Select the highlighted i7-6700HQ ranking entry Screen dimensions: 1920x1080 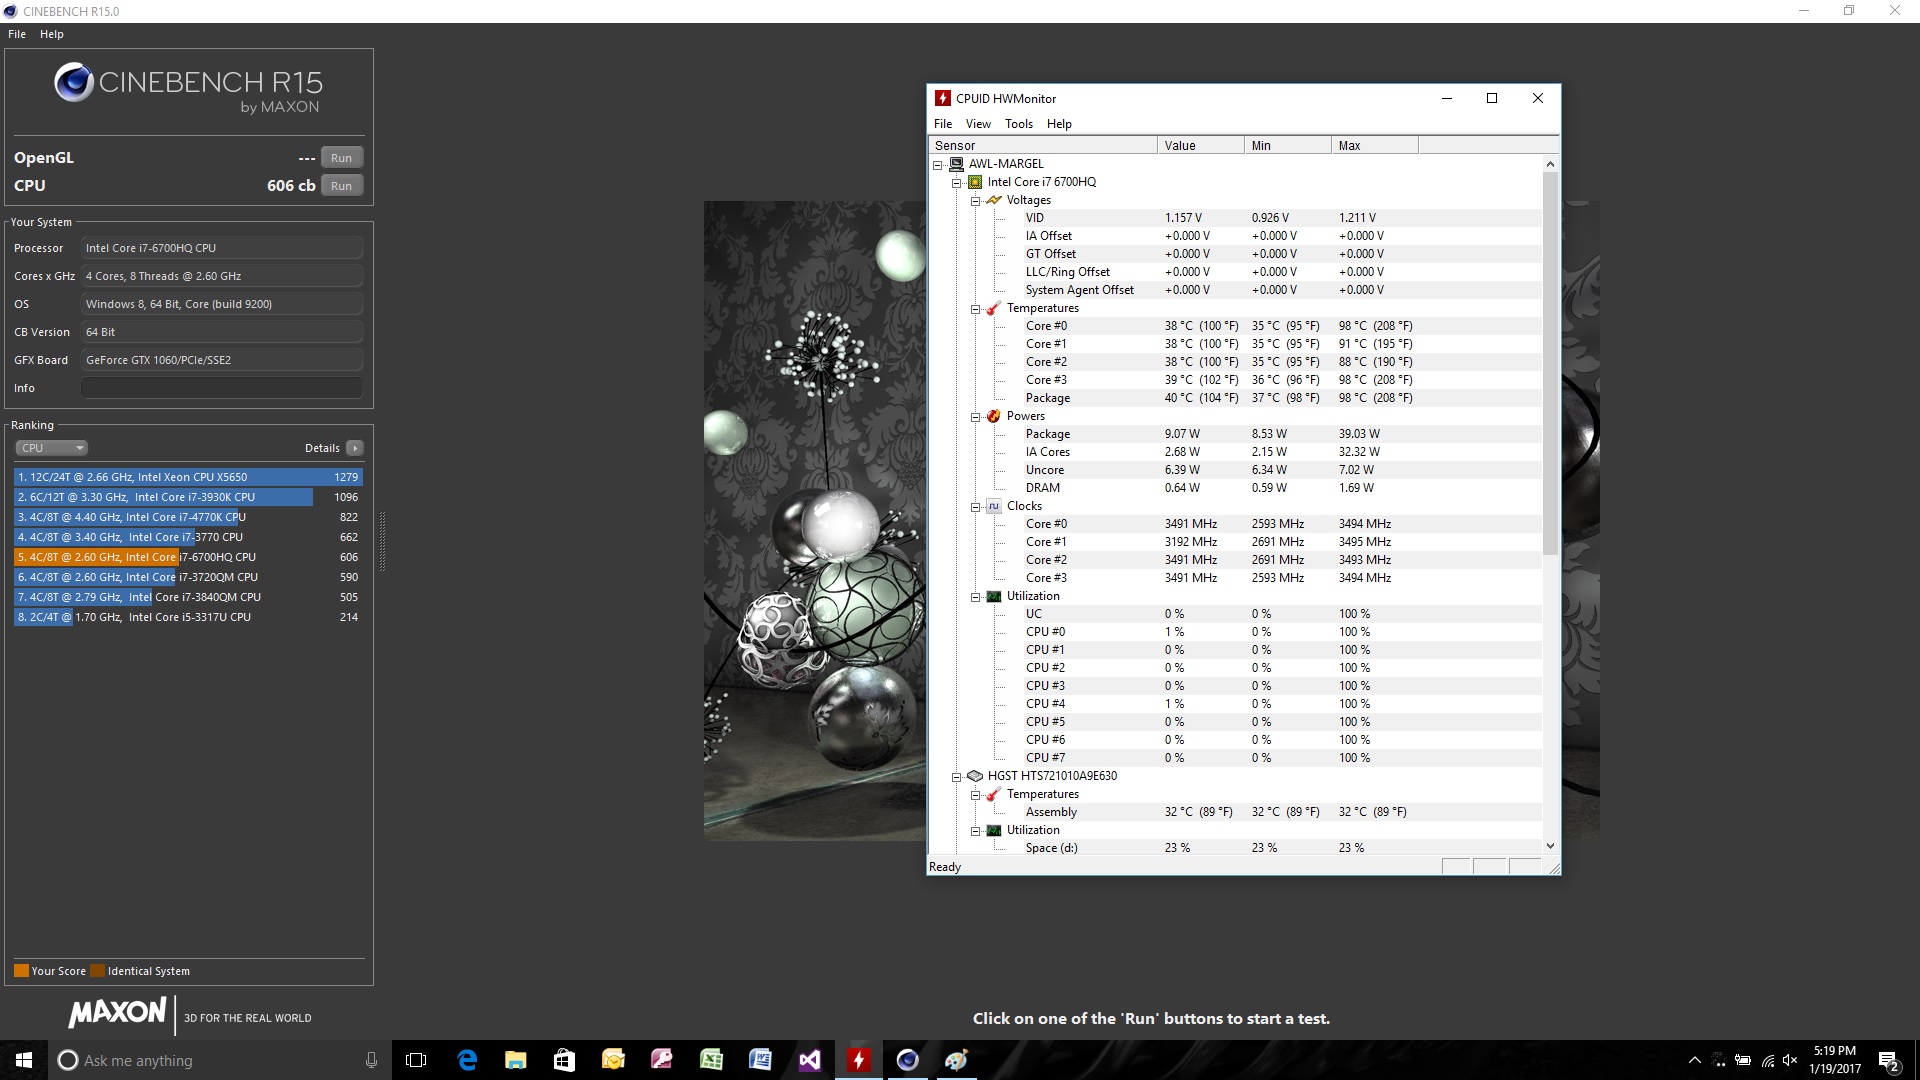pyautogui.click(x=188, y=557)
